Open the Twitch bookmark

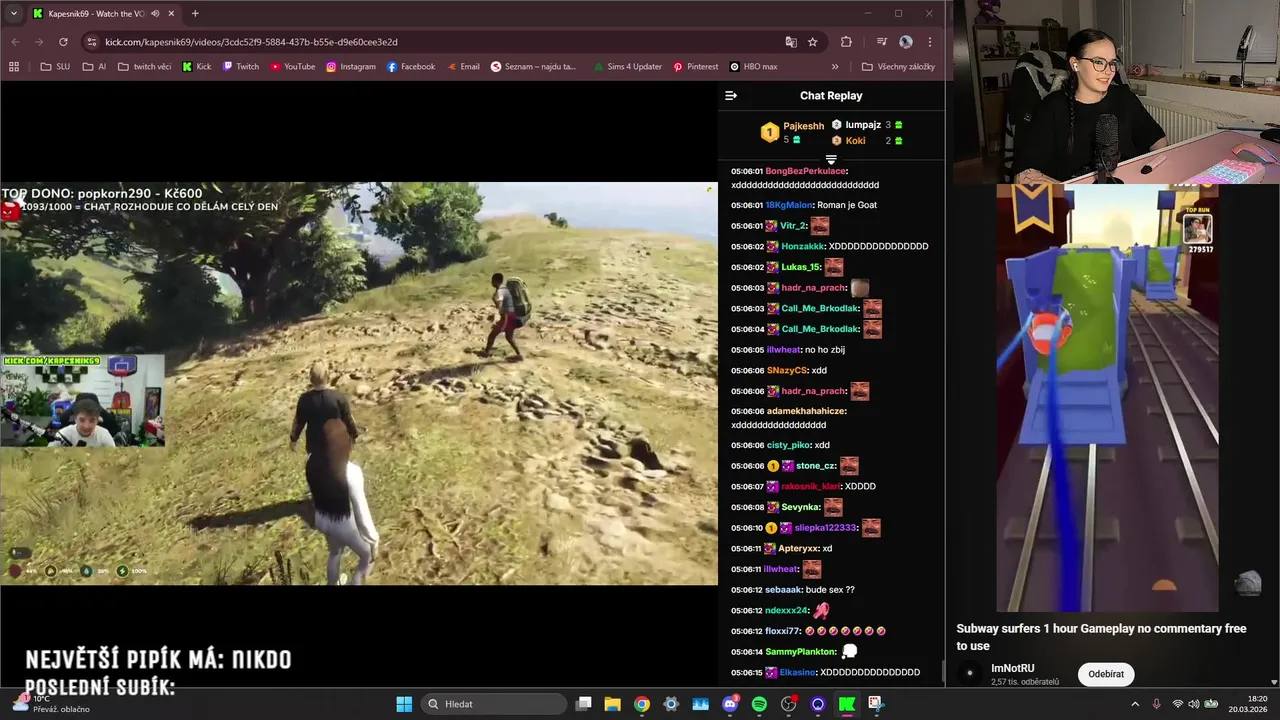[241, 67]
